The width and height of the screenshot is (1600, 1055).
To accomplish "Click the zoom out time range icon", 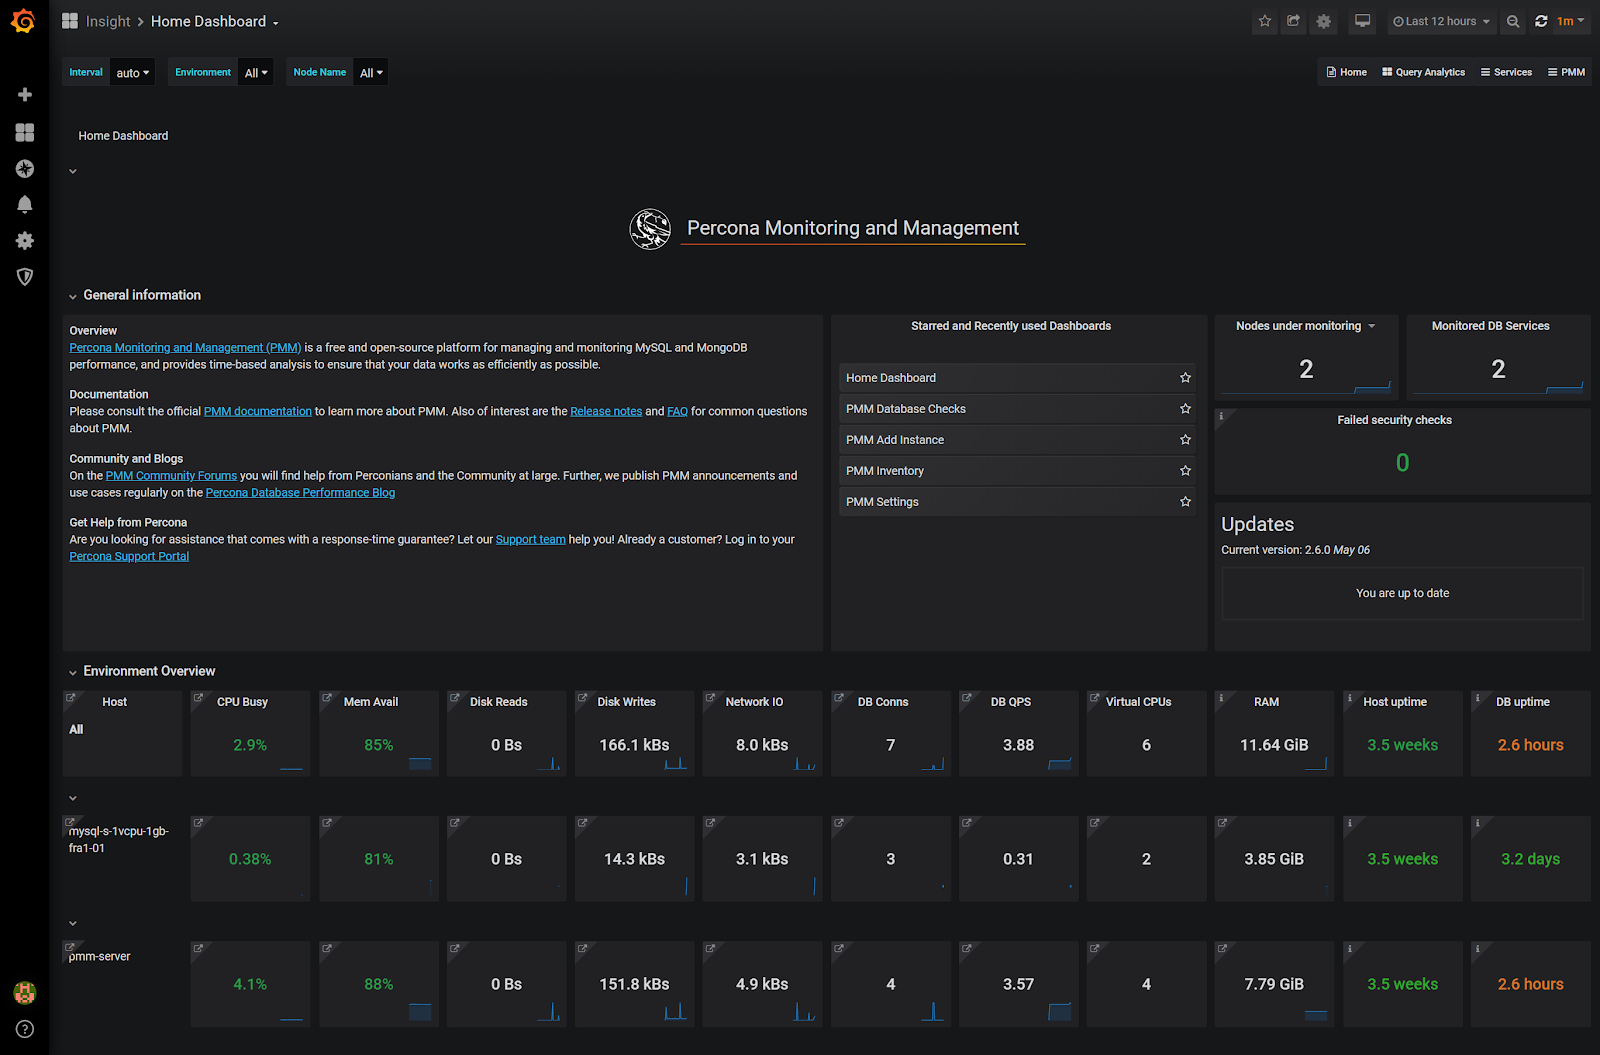I will tap(1513, 21).
